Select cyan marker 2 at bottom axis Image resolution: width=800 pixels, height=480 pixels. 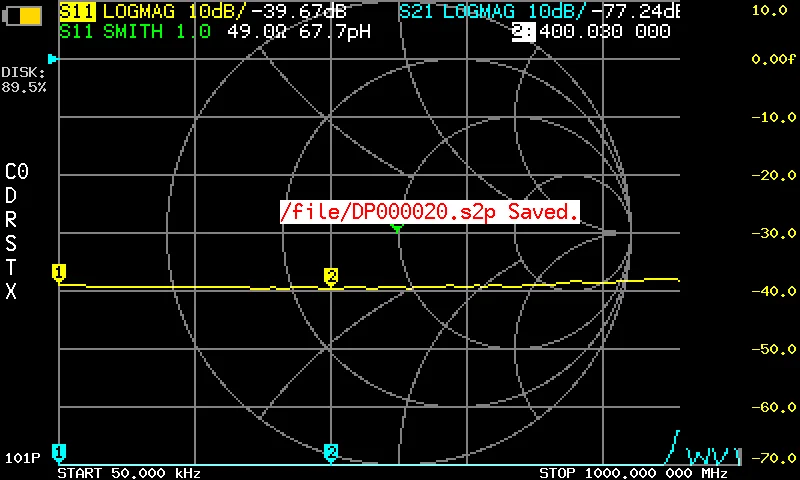click(x=331, y=453)
